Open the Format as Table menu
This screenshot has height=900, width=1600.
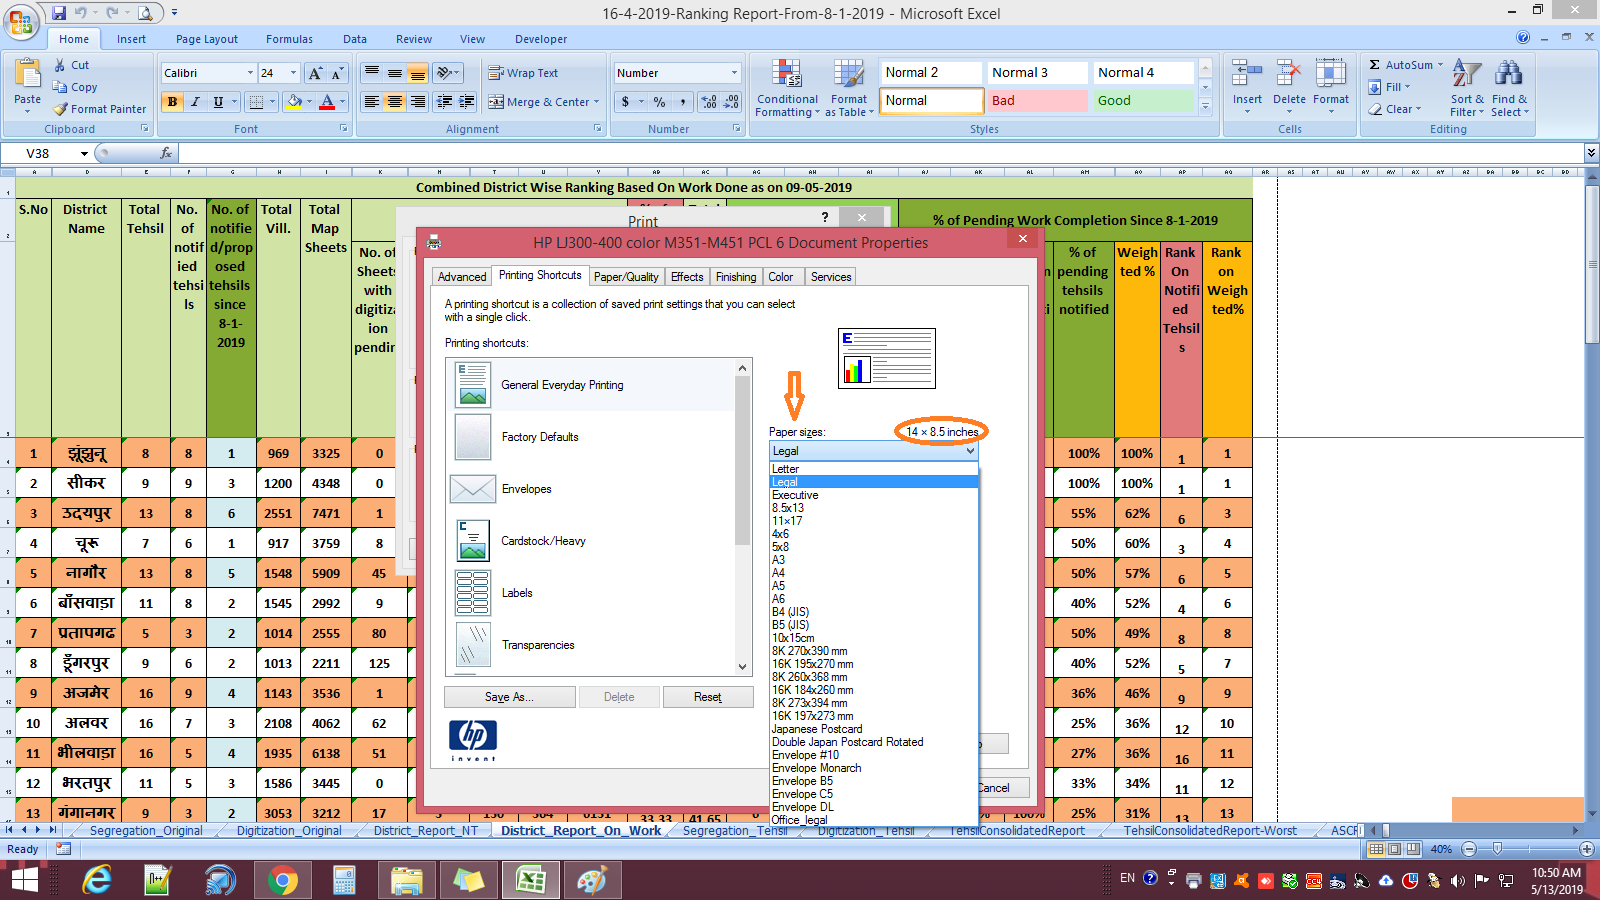click(849, 88)
